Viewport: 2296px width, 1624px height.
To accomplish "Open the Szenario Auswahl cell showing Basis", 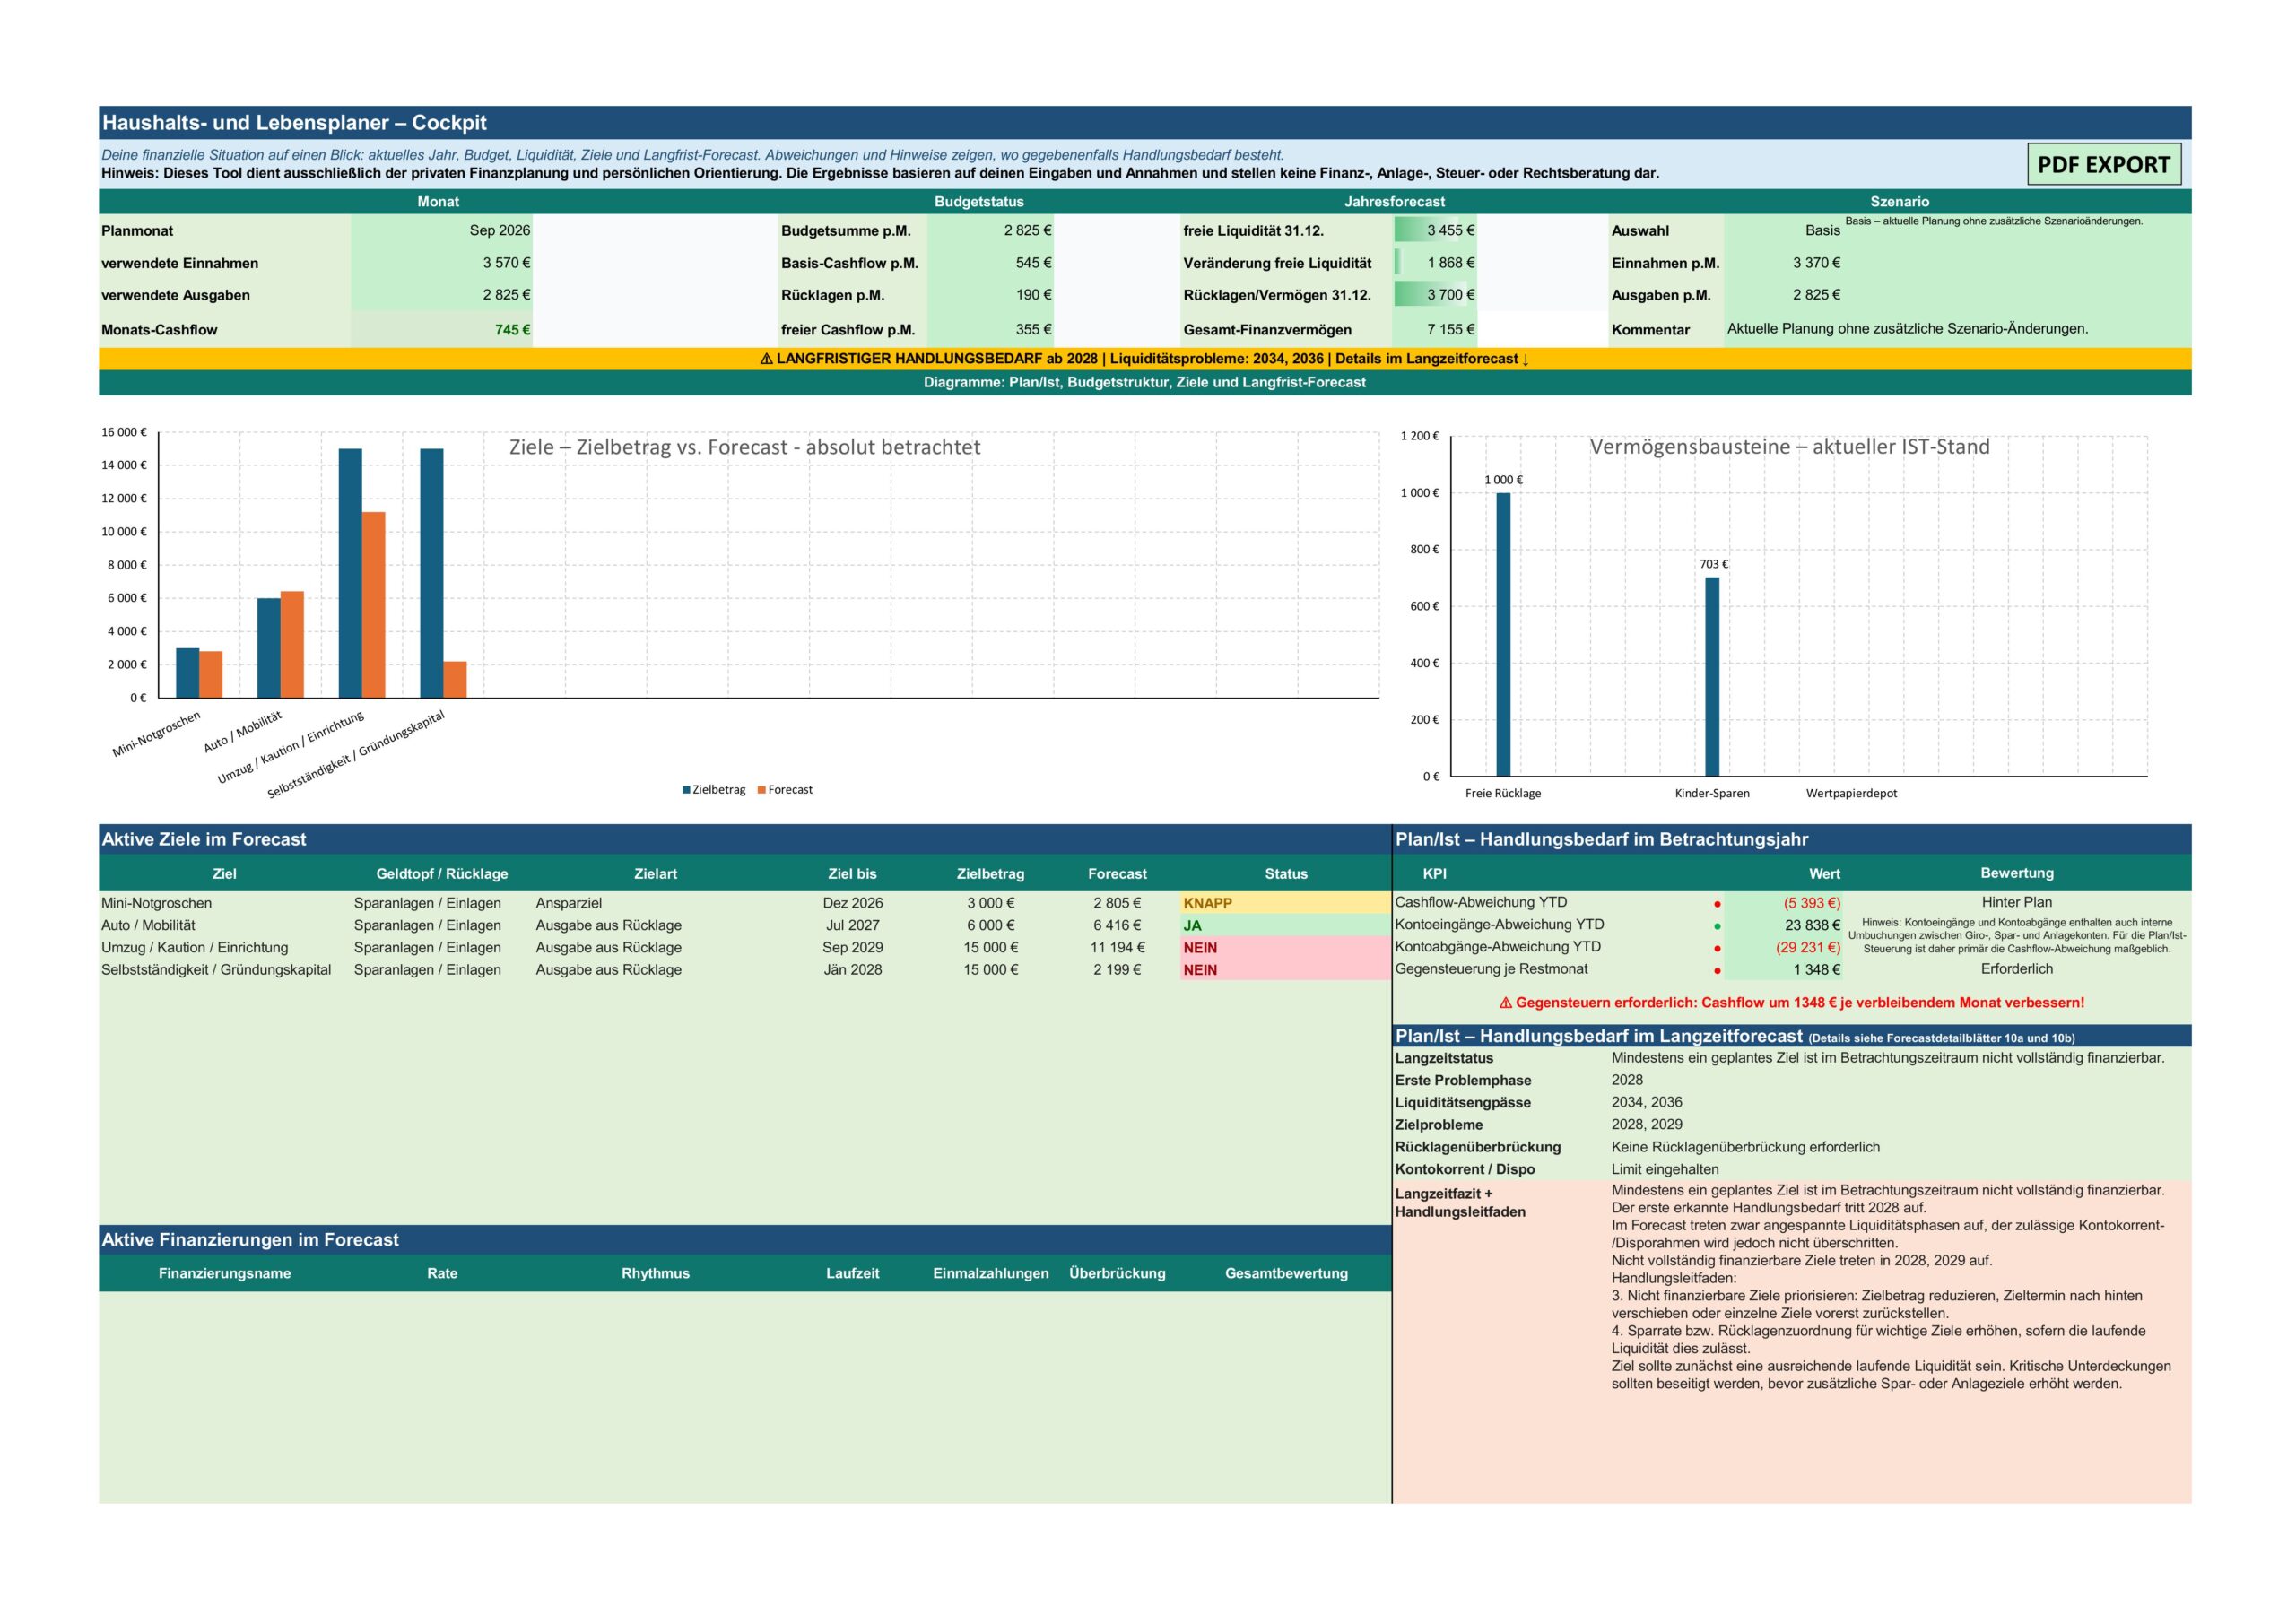I will [x=1784, y=230].
